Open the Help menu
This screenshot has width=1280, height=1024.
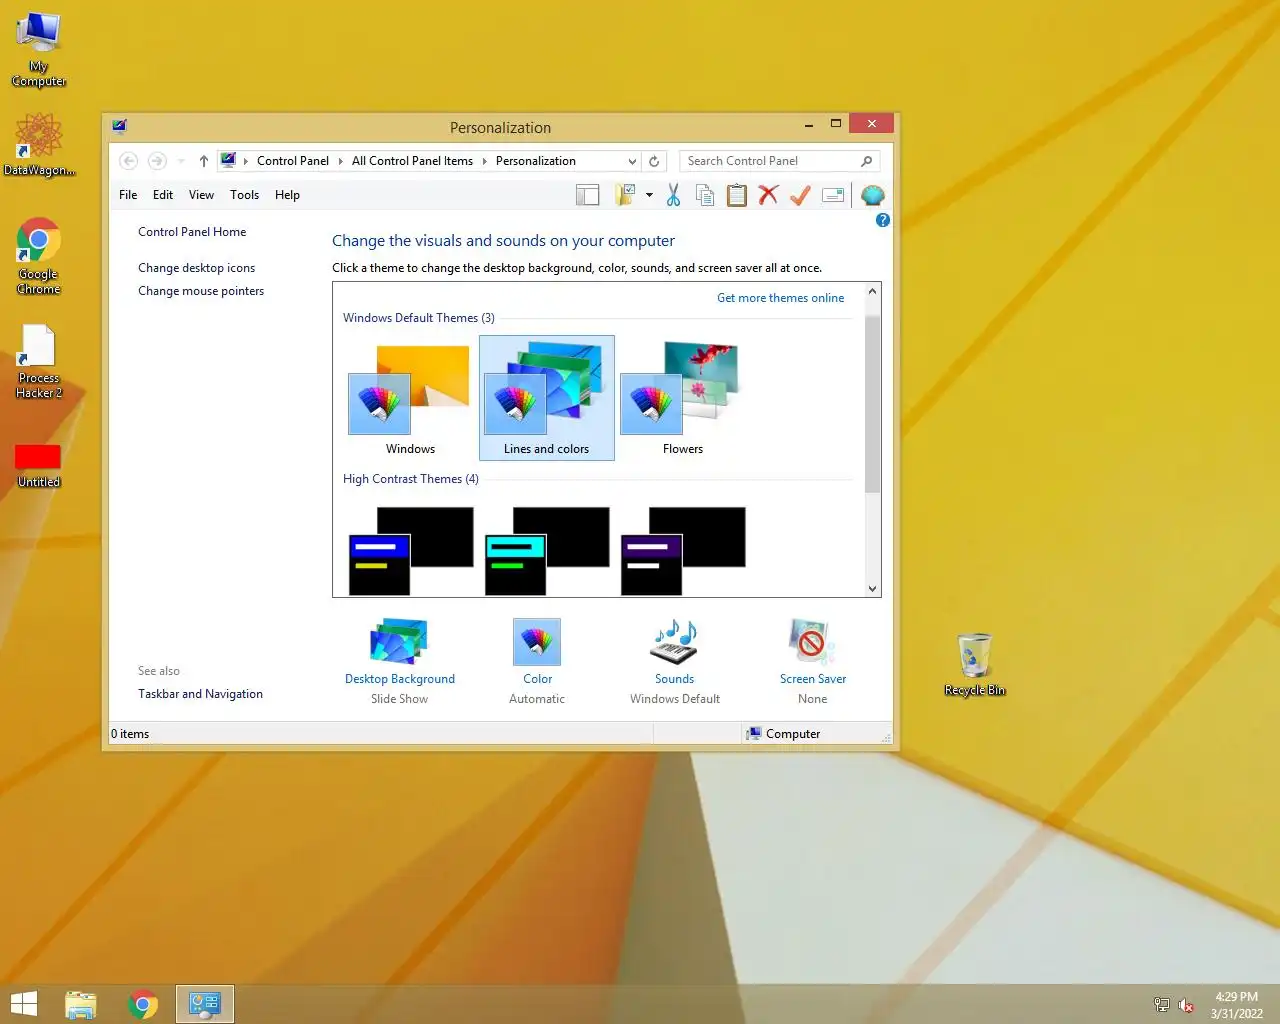click(x=287, y=195)
